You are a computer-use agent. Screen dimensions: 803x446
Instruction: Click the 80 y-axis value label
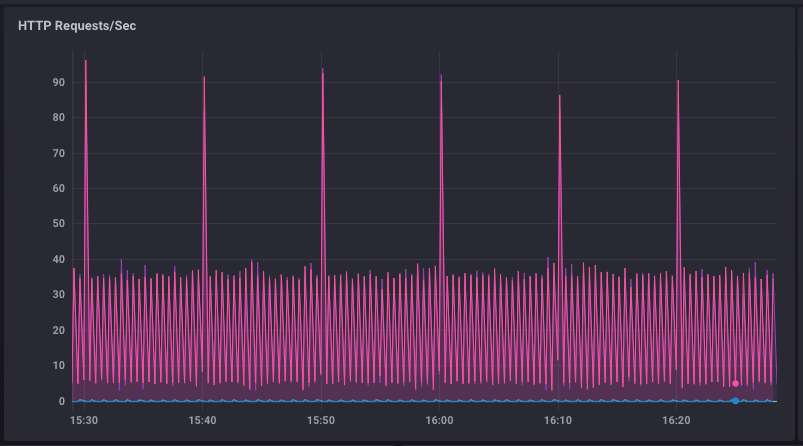point(58,118)
